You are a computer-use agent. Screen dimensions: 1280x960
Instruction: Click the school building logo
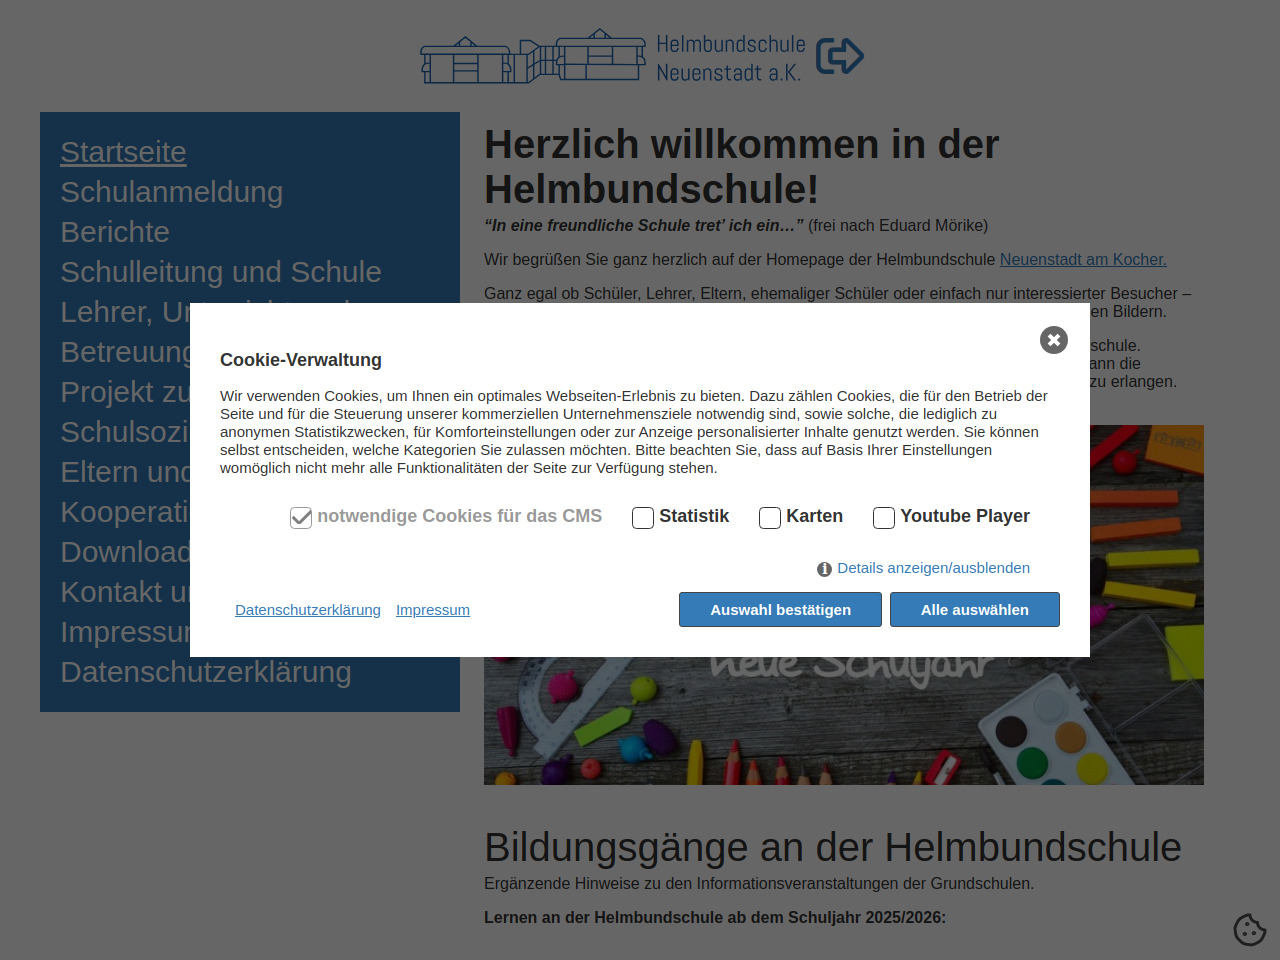click(x=533, y=56)
